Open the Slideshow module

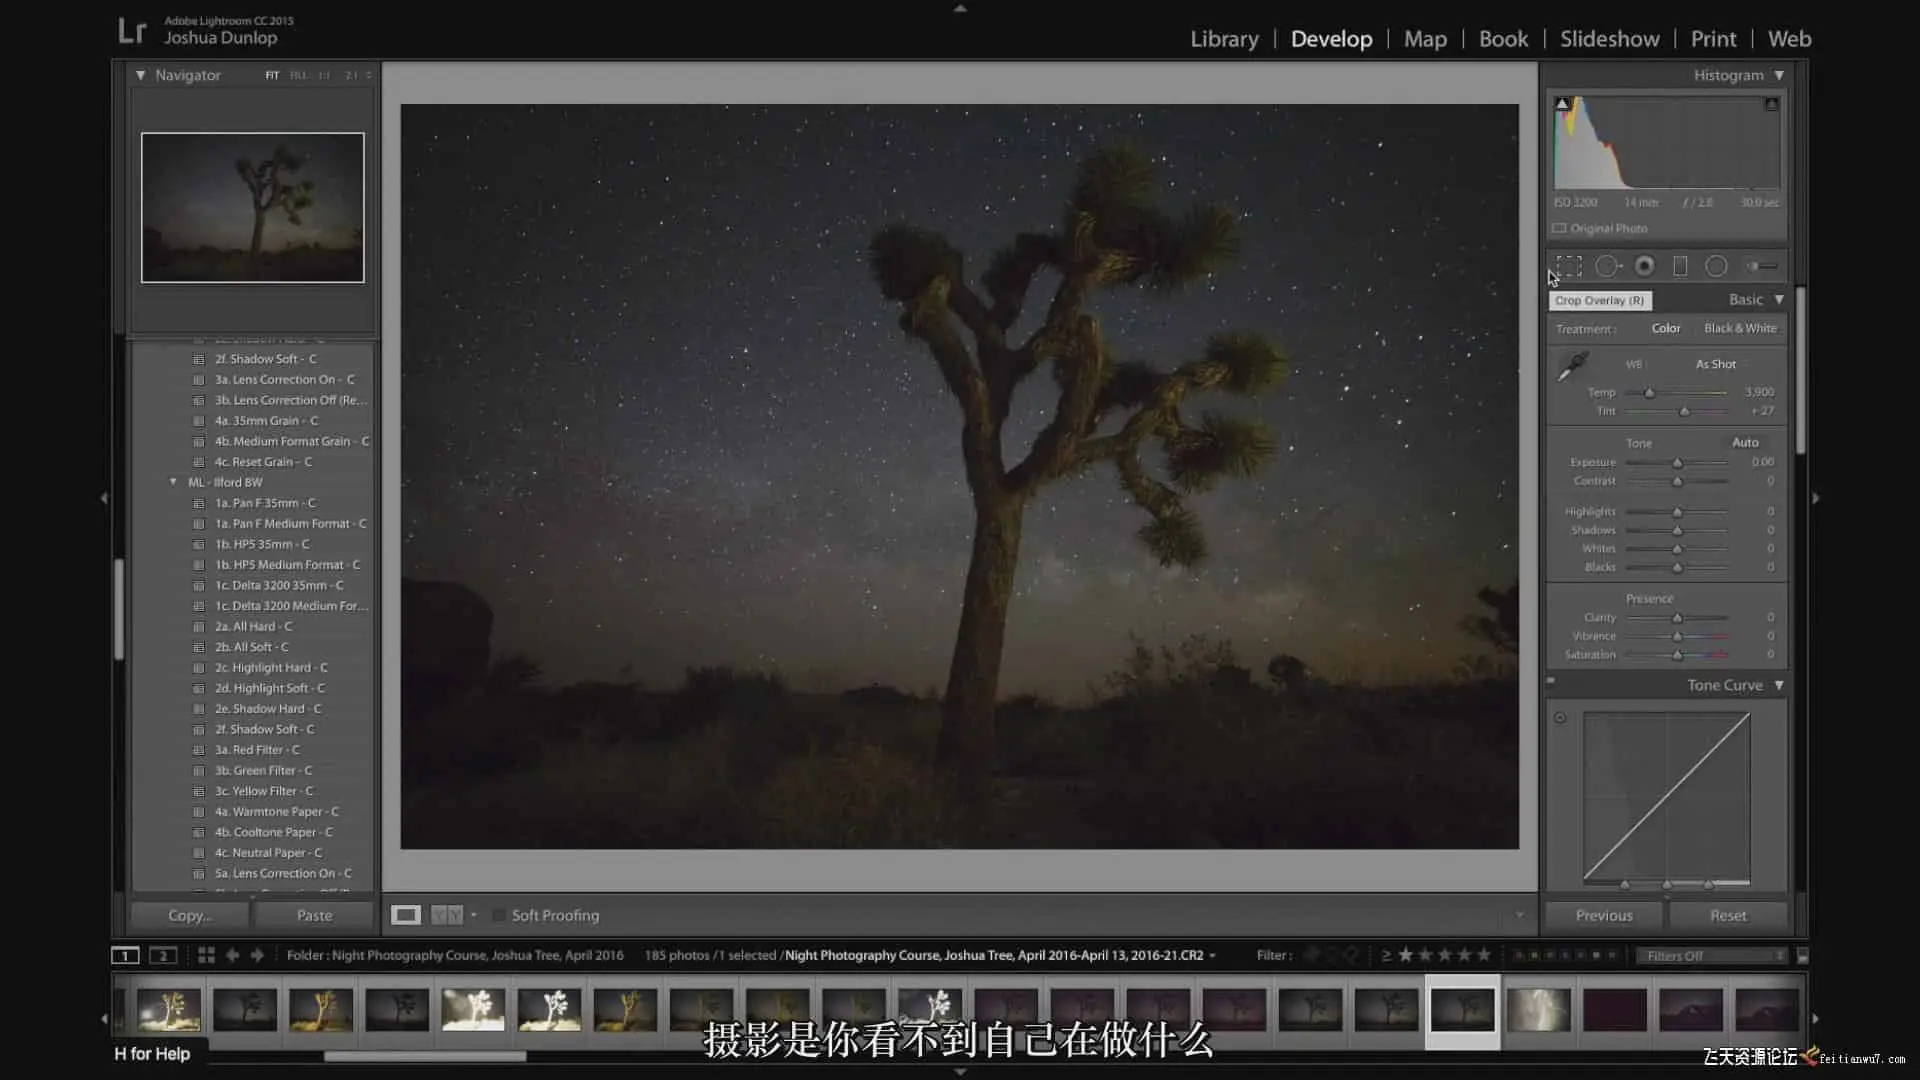pos(1609,39)
